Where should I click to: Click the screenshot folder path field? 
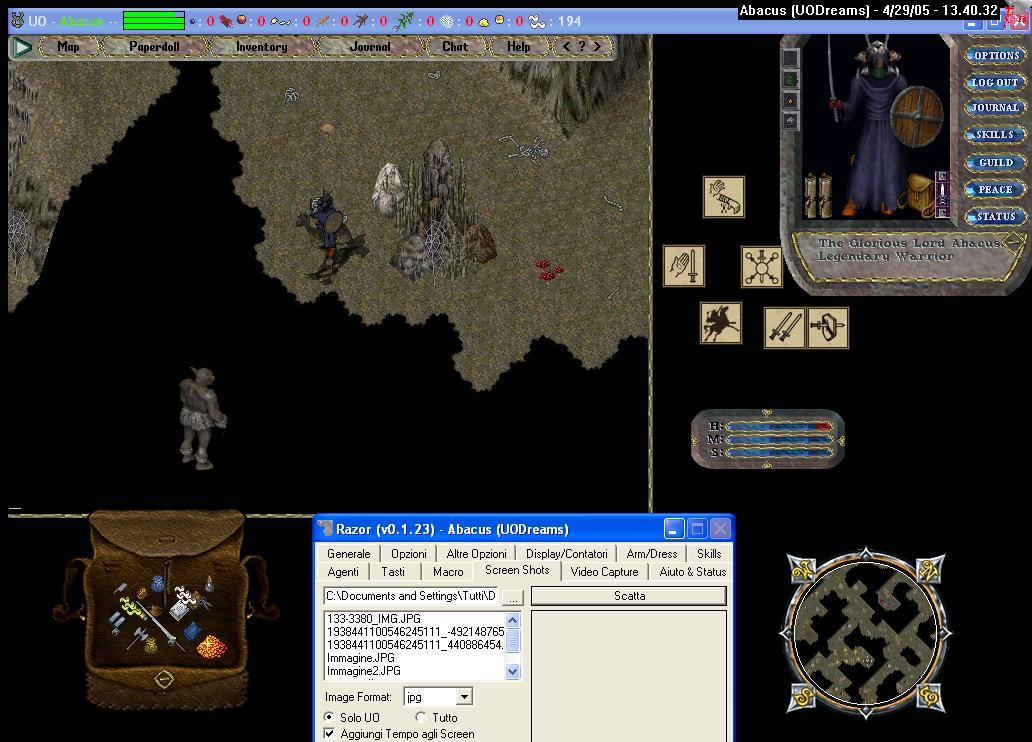pyautogui.click(x=411, y=596)
